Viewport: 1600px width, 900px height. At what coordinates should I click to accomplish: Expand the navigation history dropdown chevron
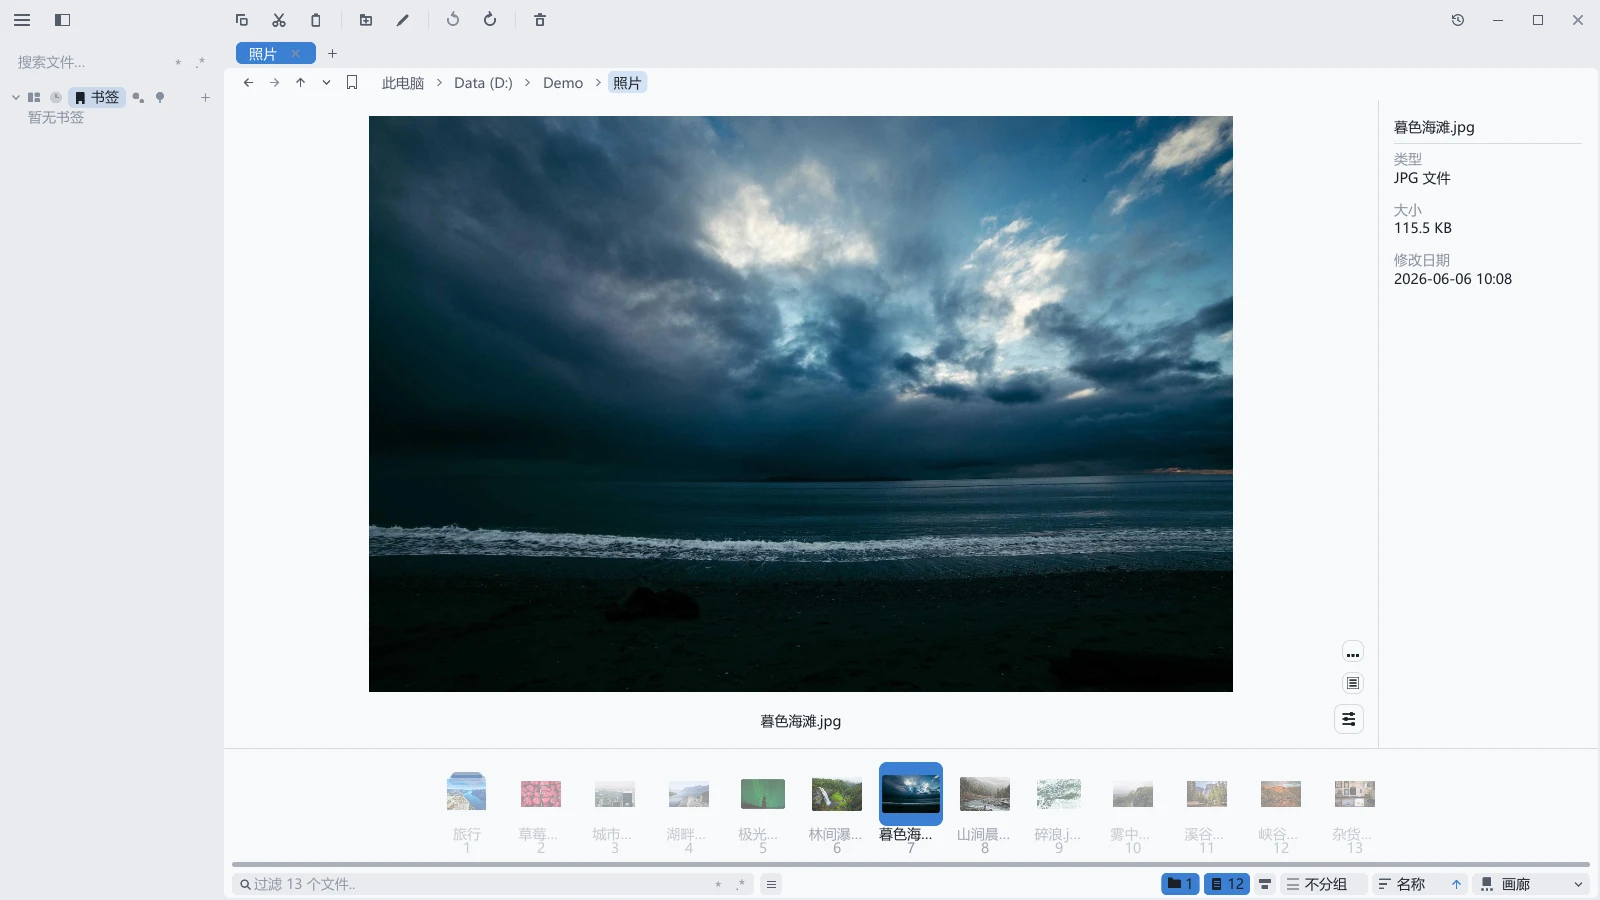pyautogui.click(x=326, y=83)
